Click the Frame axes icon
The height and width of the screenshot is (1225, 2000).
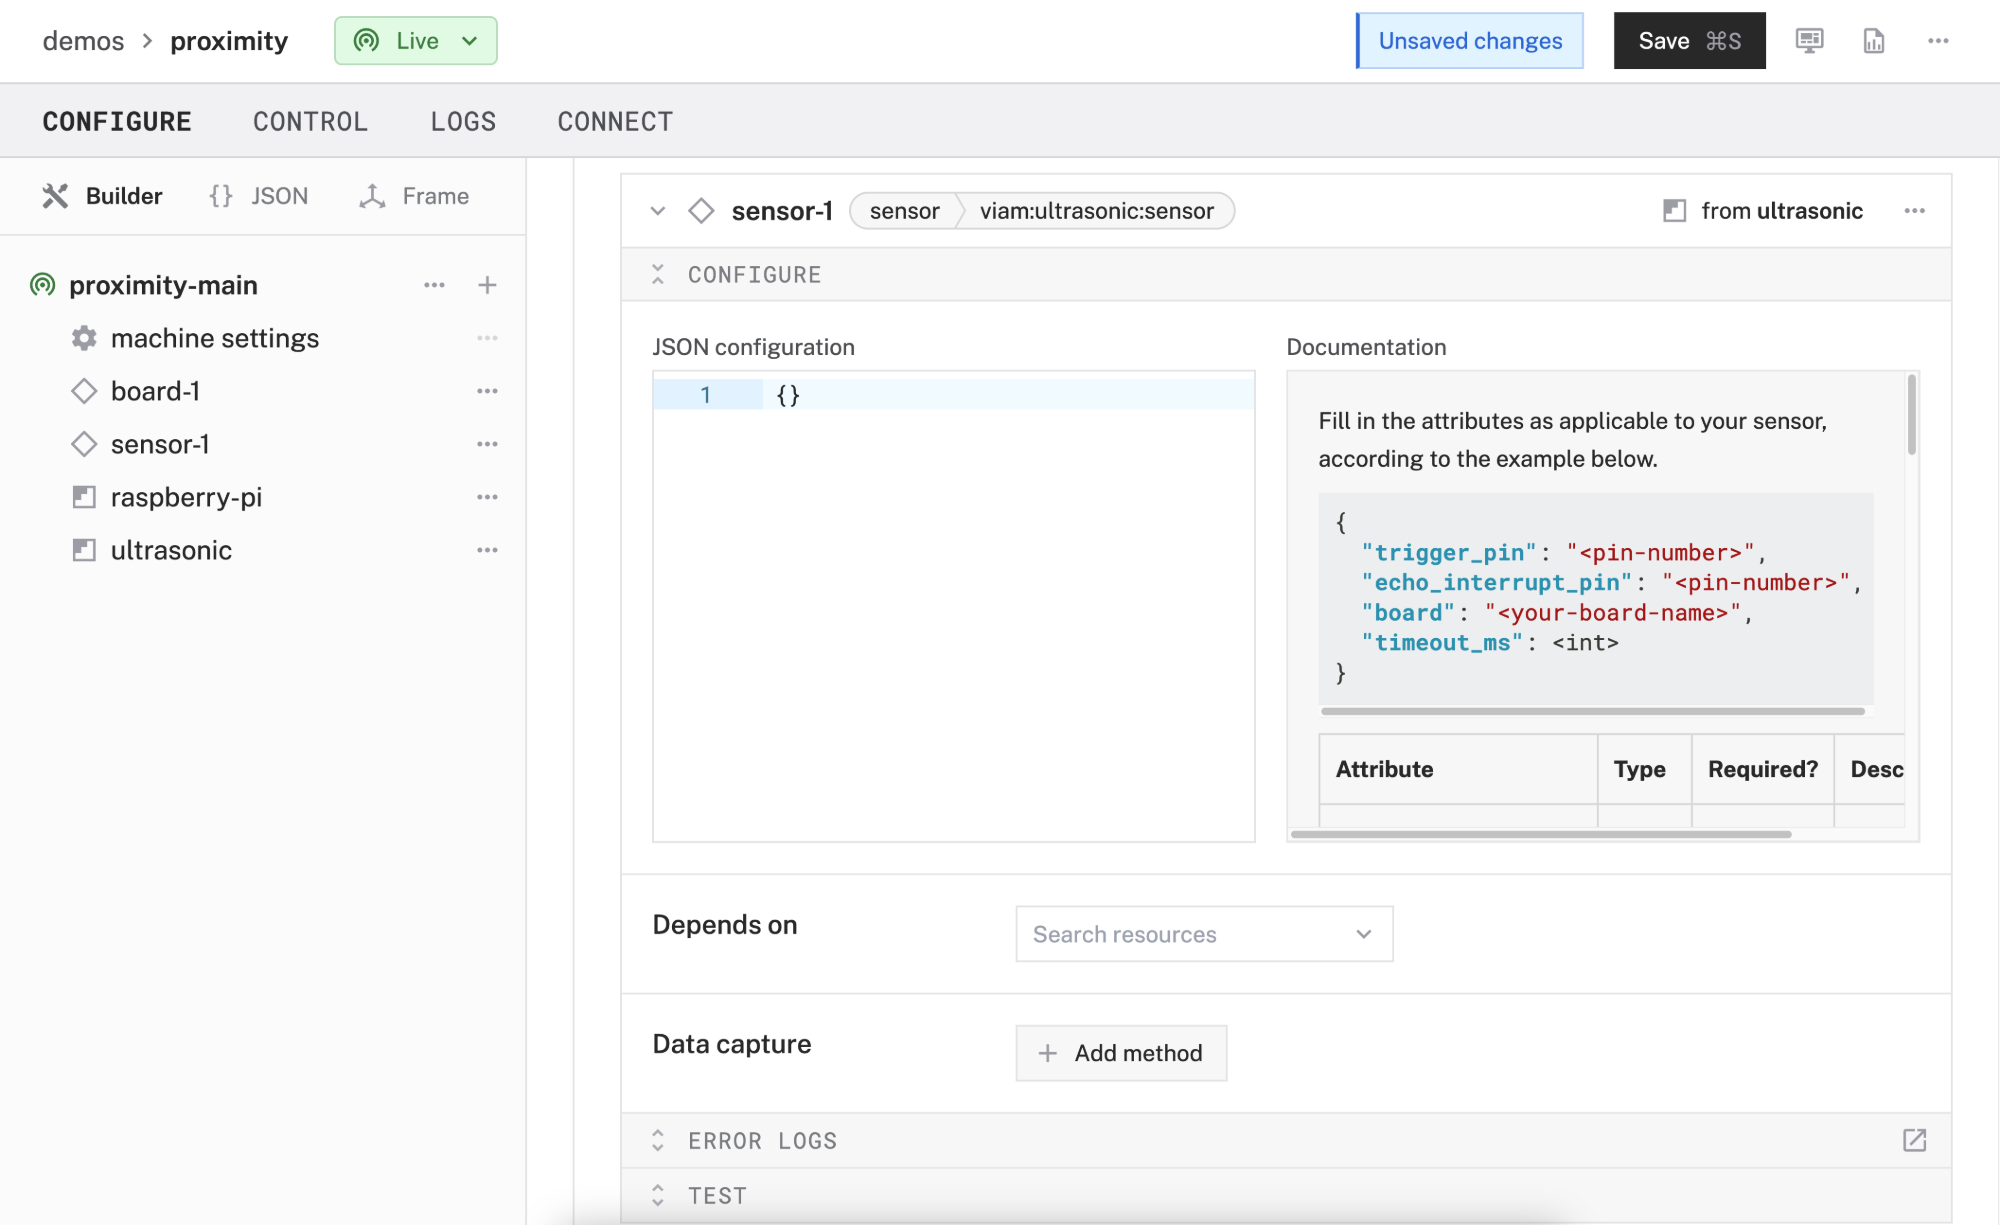(372, 196)
